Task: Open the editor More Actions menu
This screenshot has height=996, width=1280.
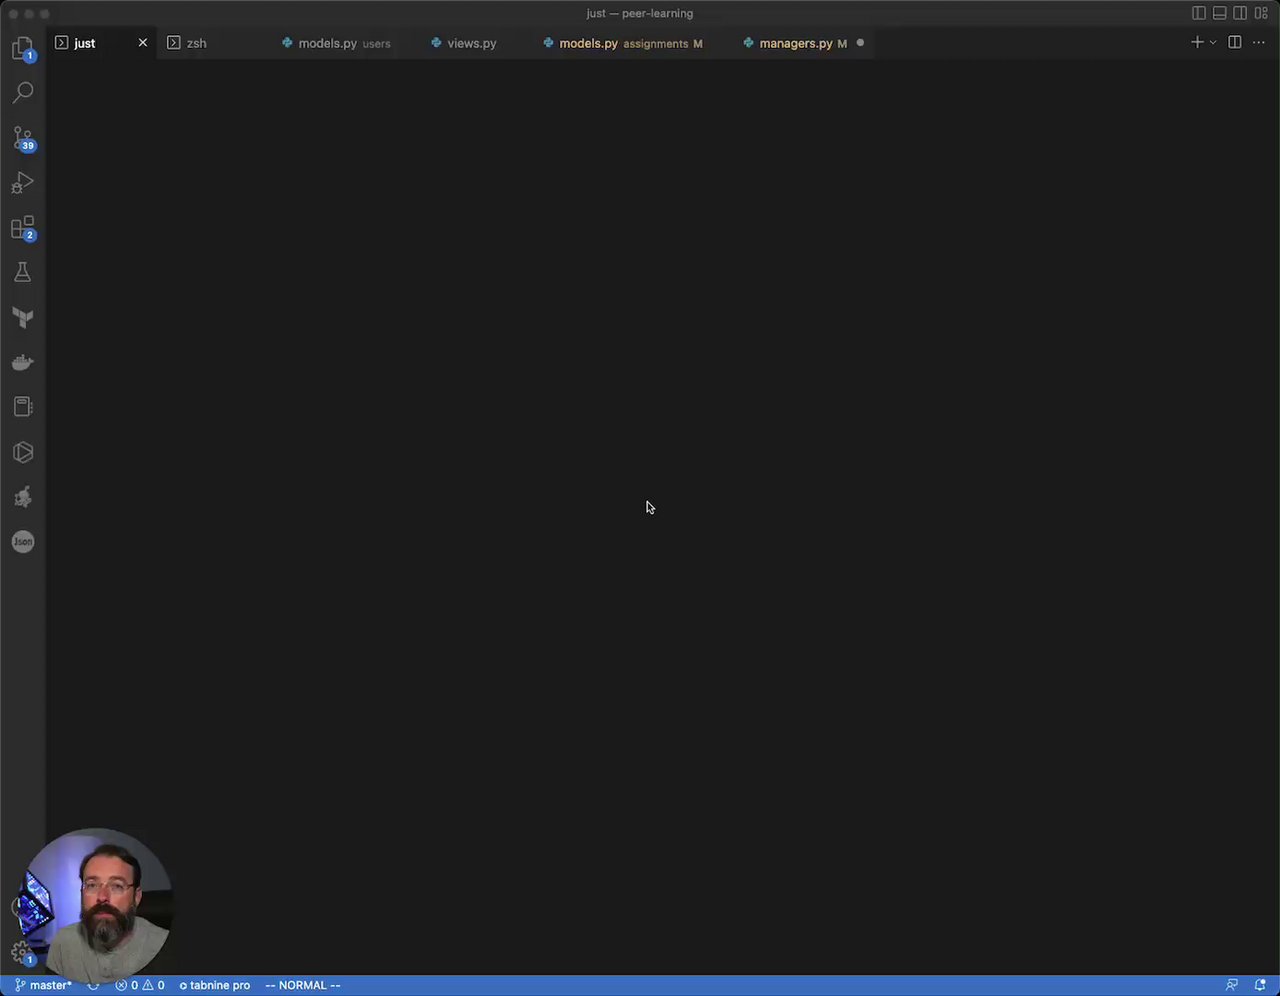Action: pos(1259,42)
